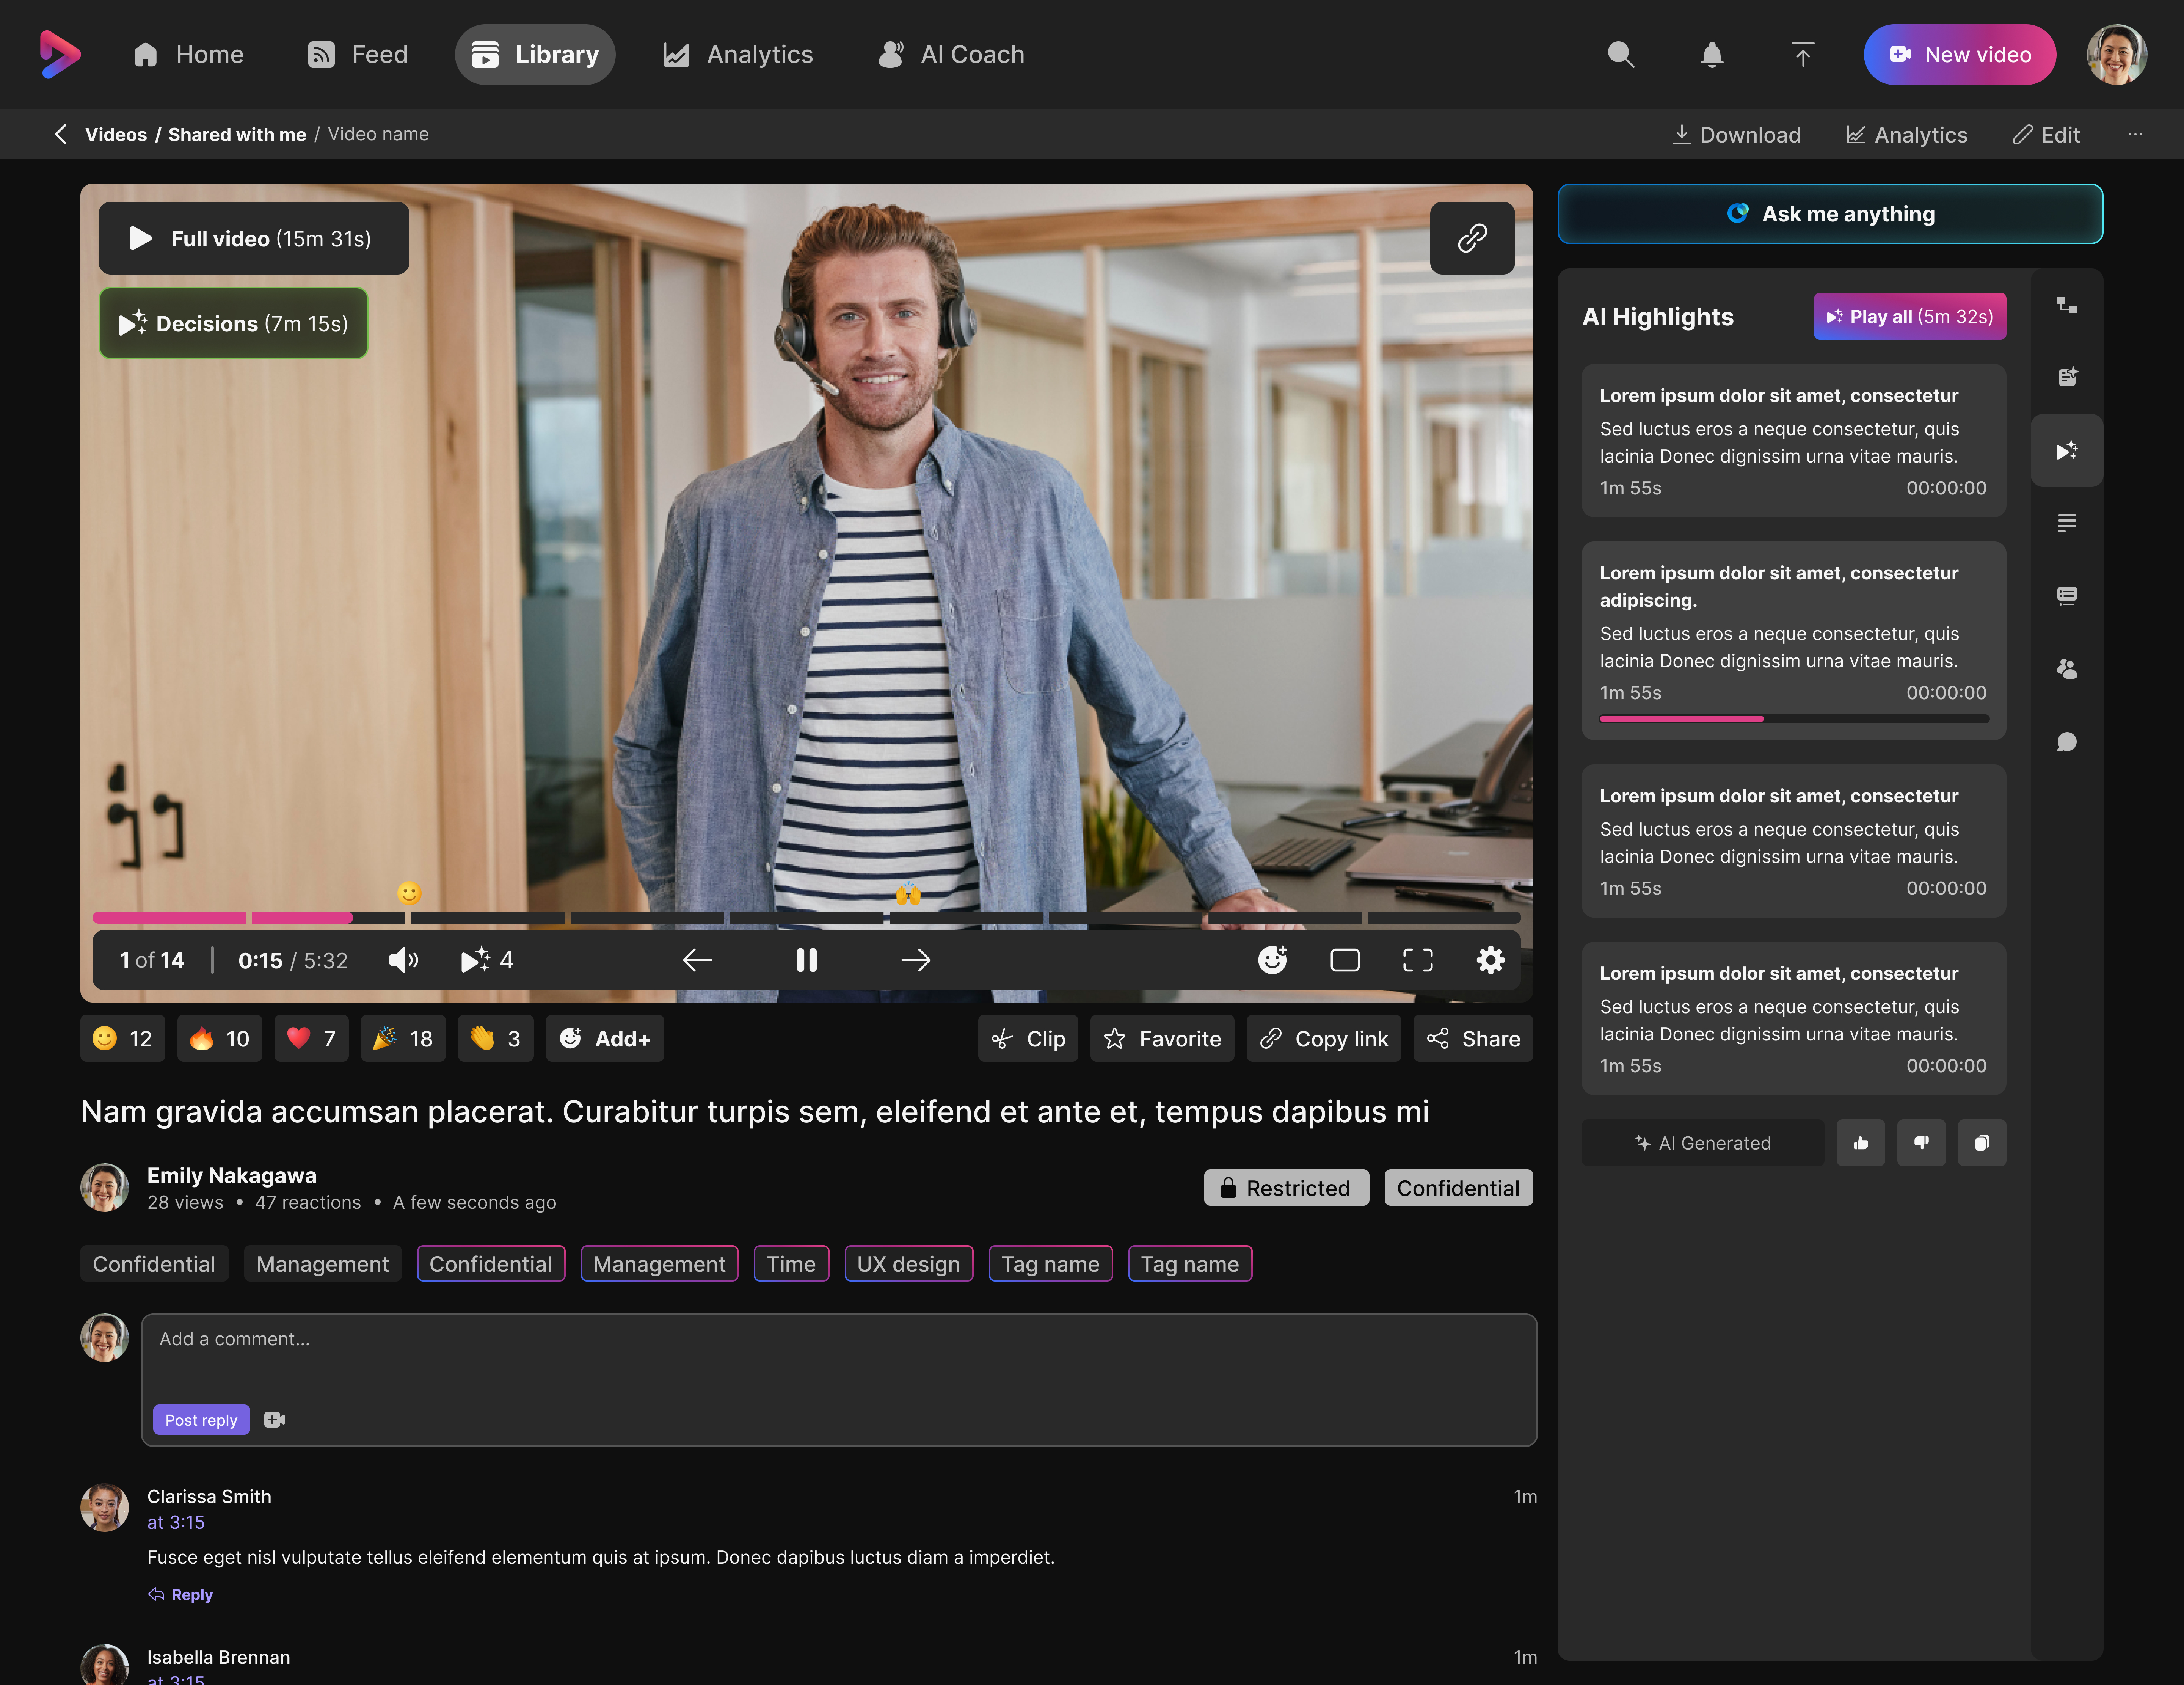Thumbs up the AI generated highlights
The height and width of the screenshot is (1685, 2184).
coord(1861,1143)
